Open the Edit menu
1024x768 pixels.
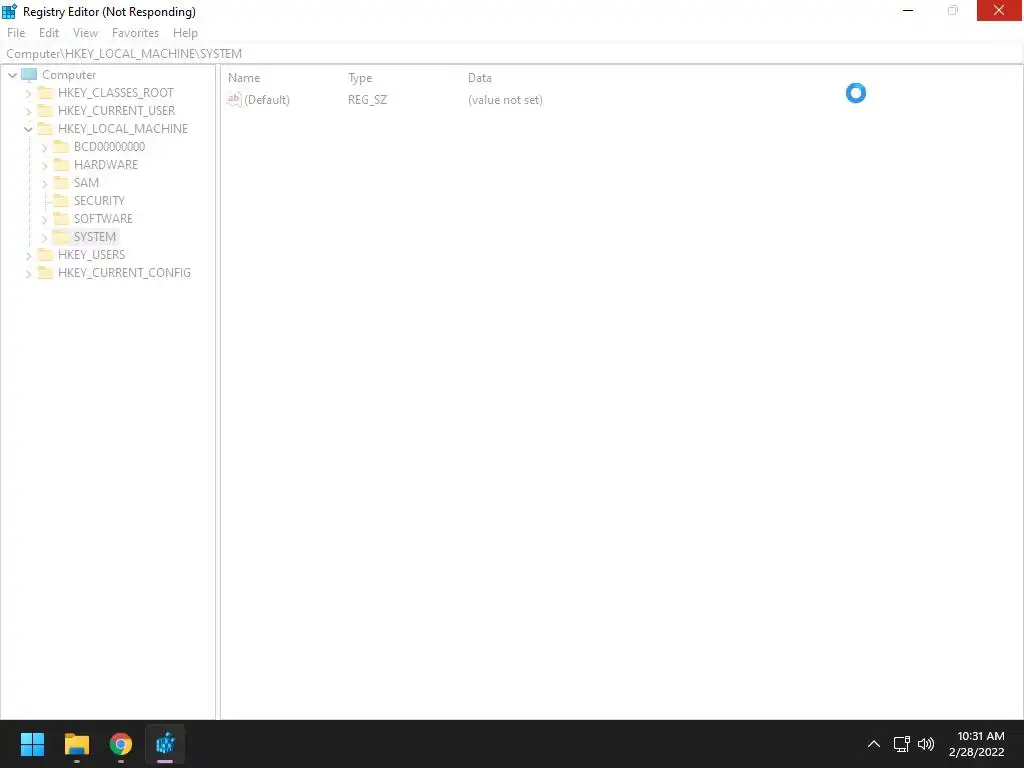click(x=49, y=33)
